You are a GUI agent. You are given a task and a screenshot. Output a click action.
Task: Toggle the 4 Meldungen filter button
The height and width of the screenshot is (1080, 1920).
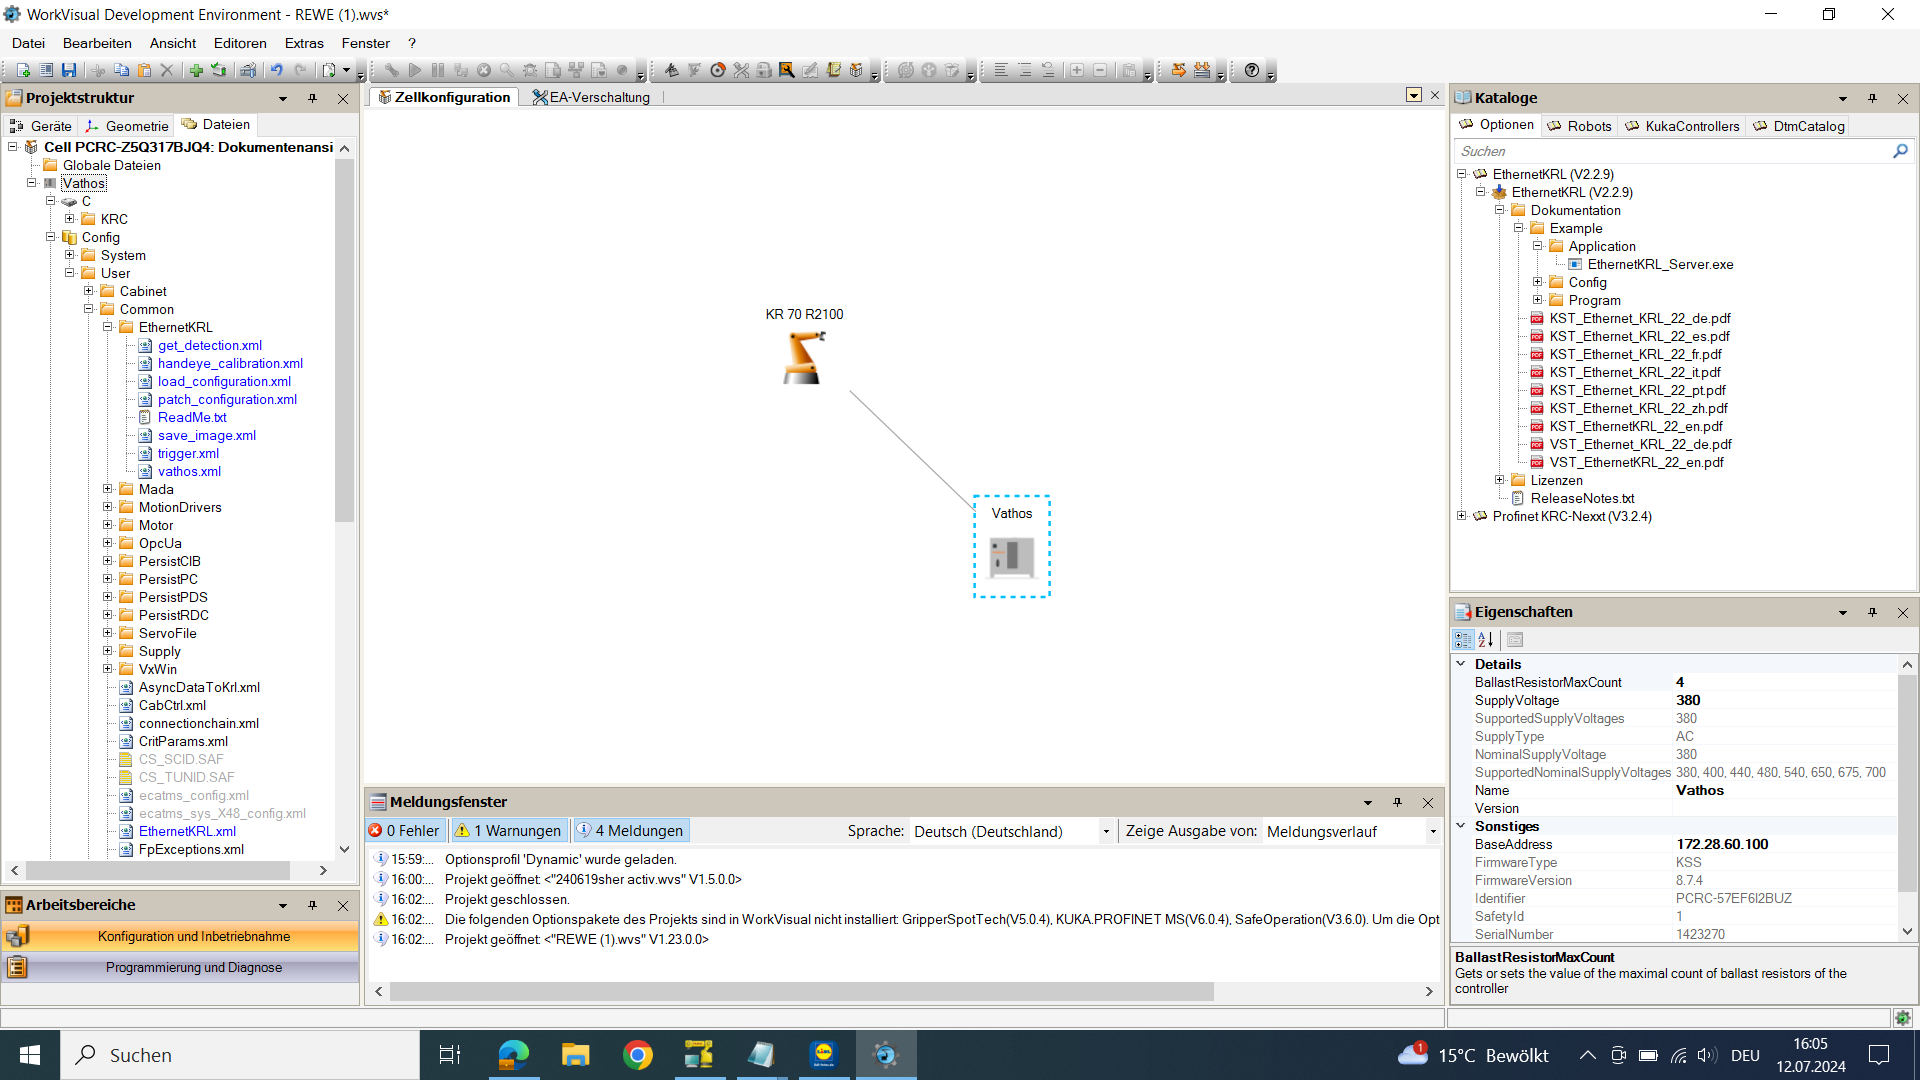(631, 831)
